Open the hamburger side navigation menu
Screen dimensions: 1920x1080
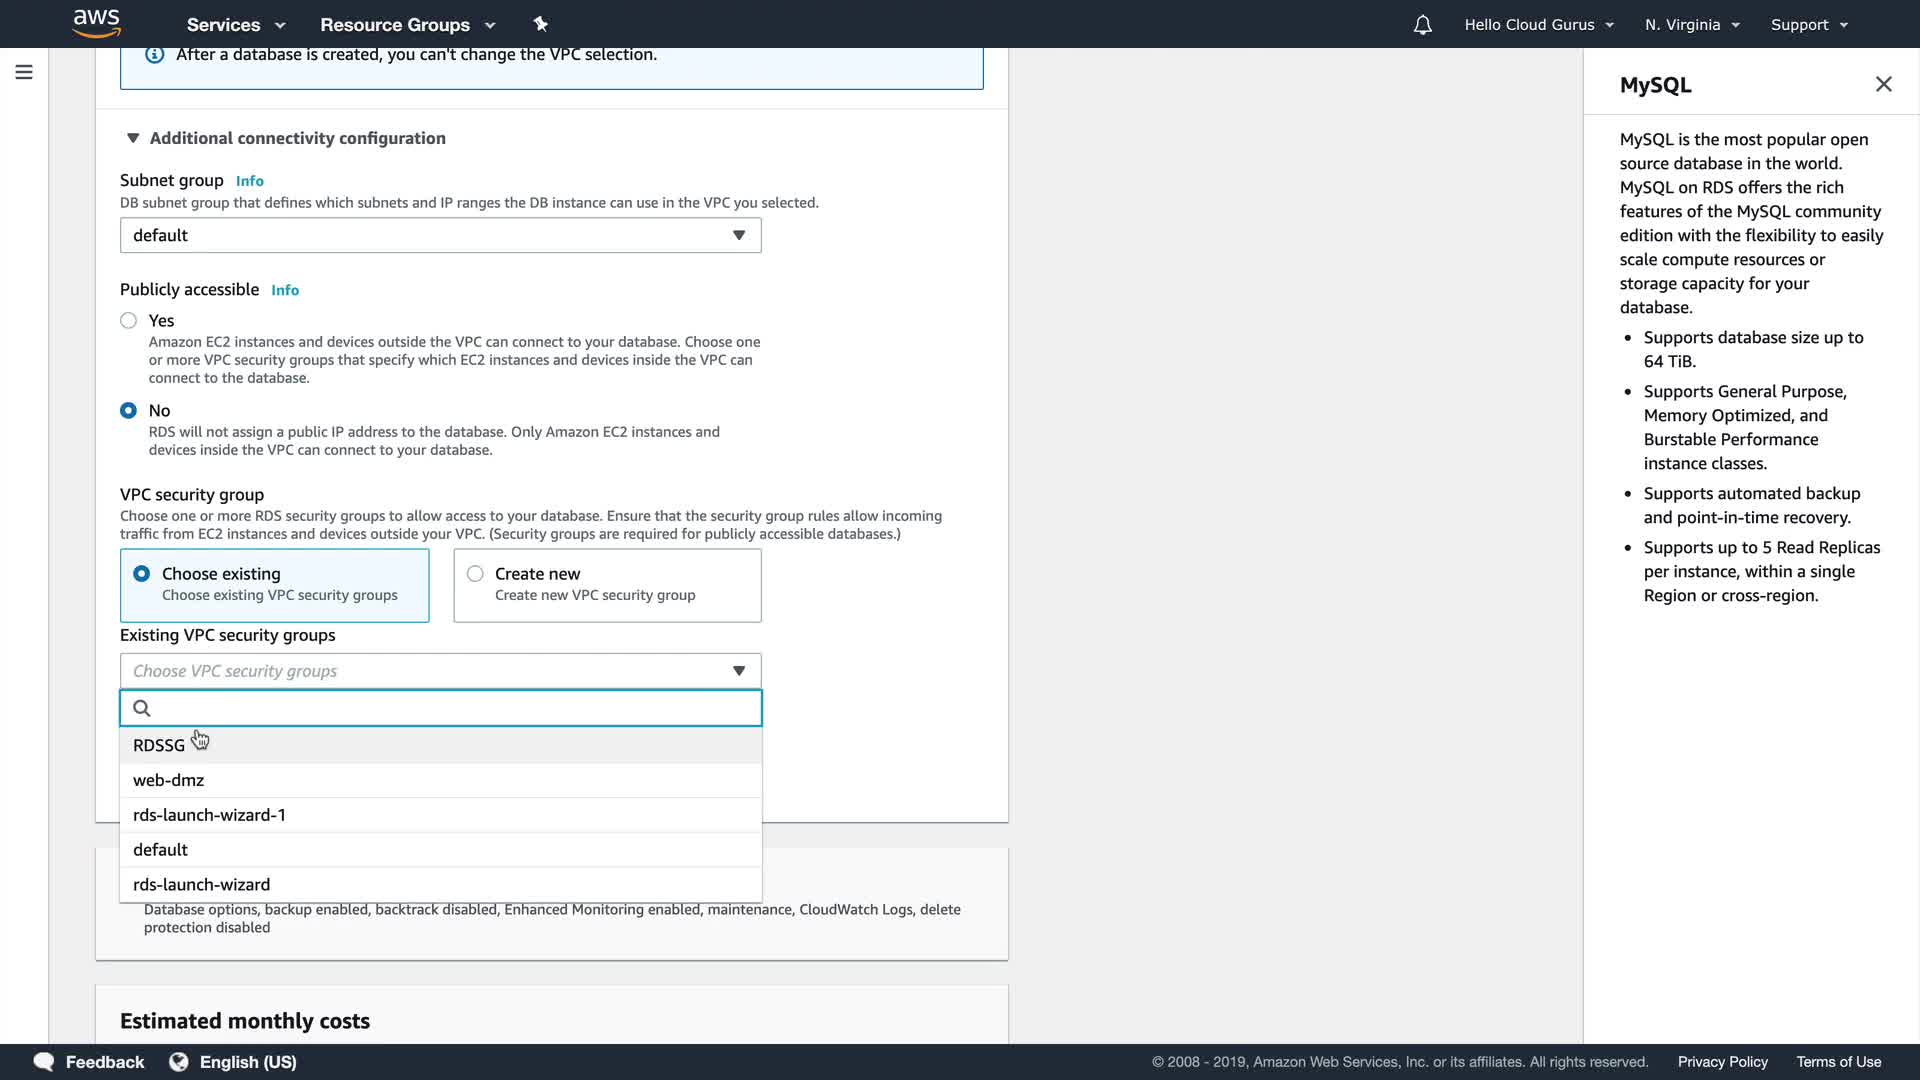pyautogui.click(x=24, y=72)
